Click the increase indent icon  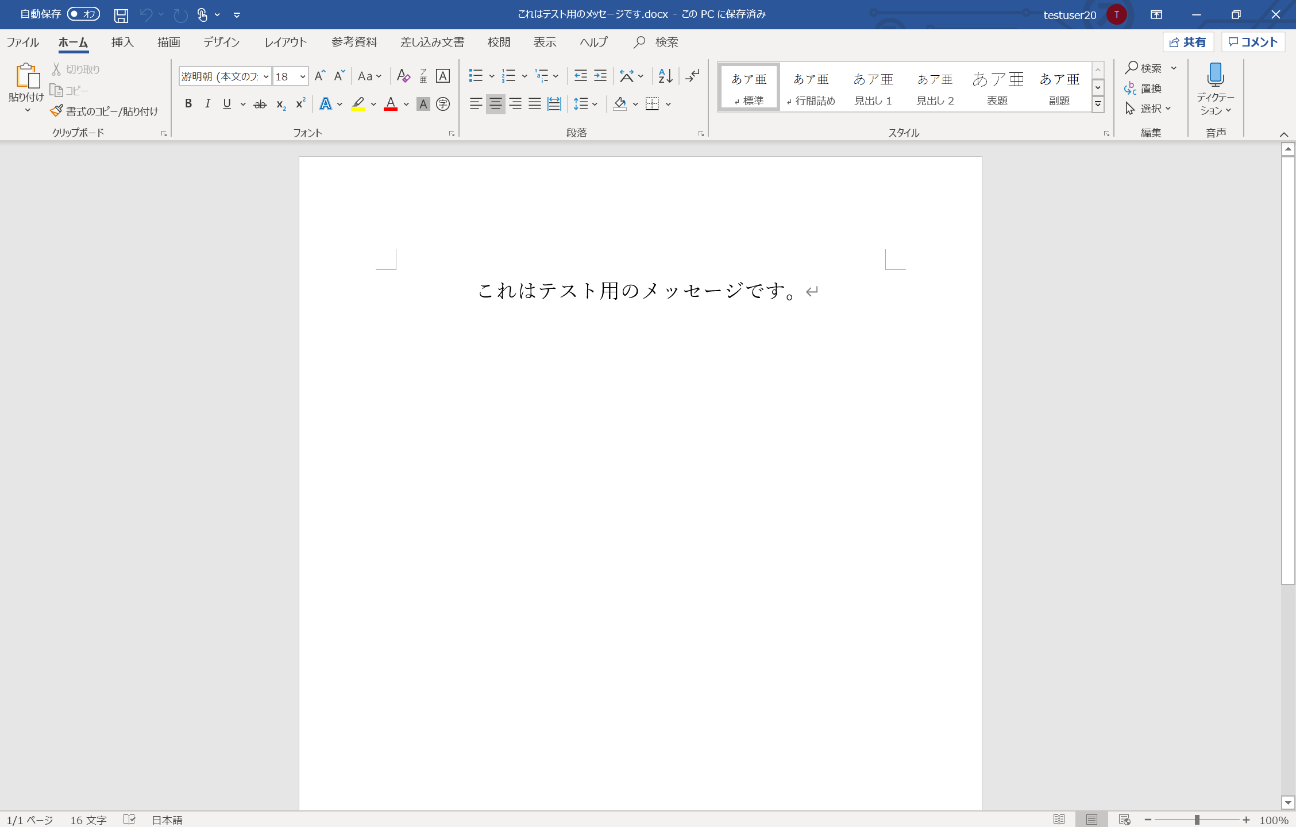click(600, 76)
